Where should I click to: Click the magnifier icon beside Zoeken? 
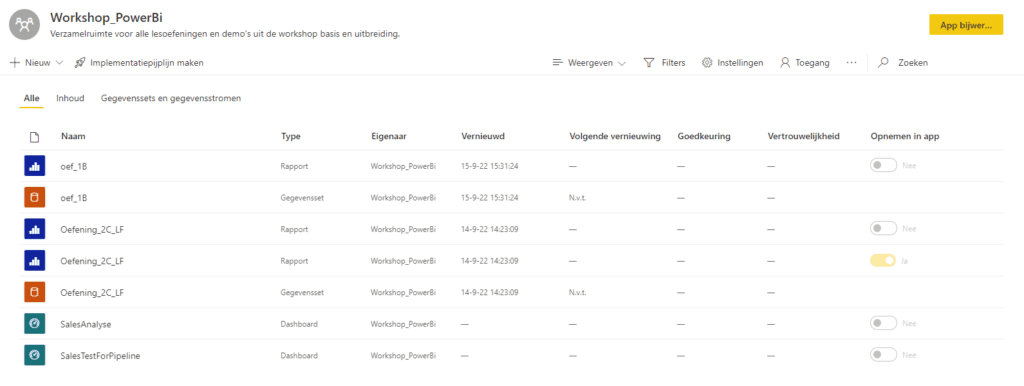884,63
